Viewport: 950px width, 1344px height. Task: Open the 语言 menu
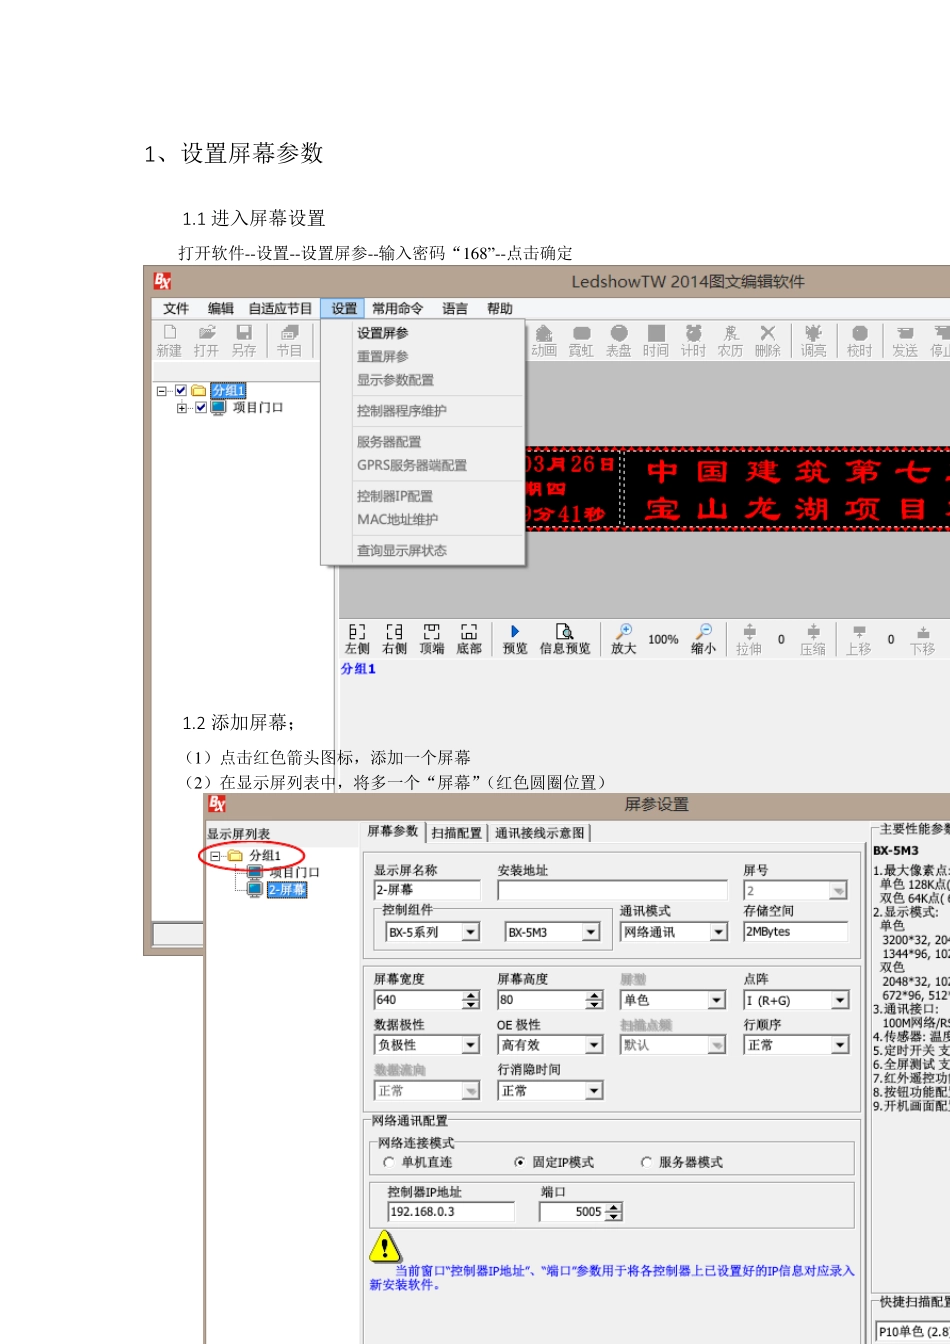[x=455, y=309]
